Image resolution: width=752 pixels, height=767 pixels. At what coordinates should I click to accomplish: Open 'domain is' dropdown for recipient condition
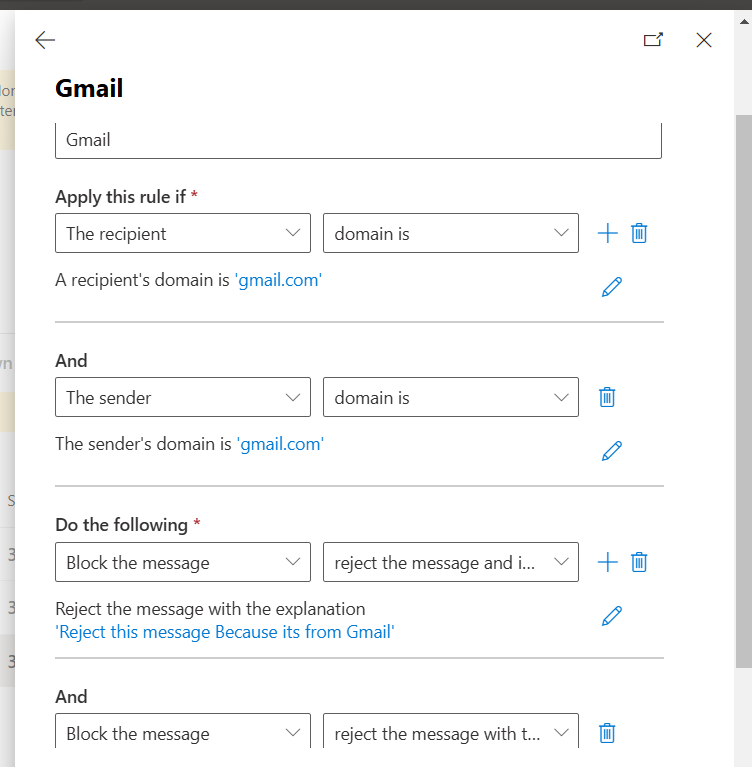tap(451, 233)
